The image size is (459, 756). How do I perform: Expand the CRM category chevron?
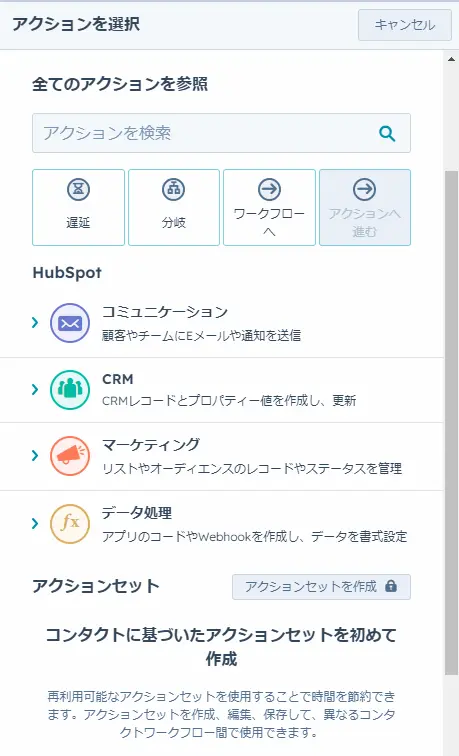tap(35, 389)
